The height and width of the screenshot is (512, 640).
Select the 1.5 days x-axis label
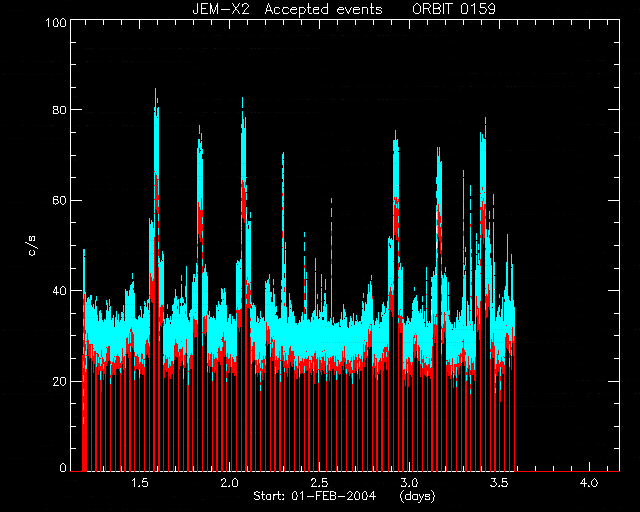point(140,483)
